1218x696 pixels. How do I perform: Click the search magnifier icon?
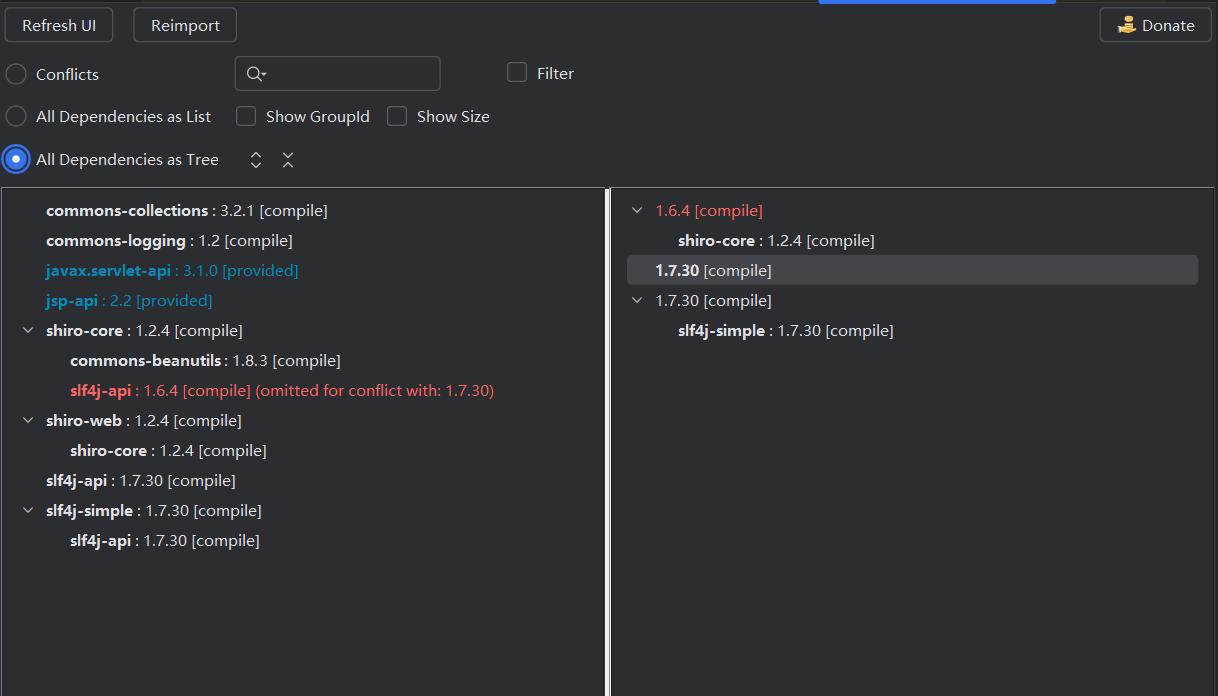[x=255, y=74]
